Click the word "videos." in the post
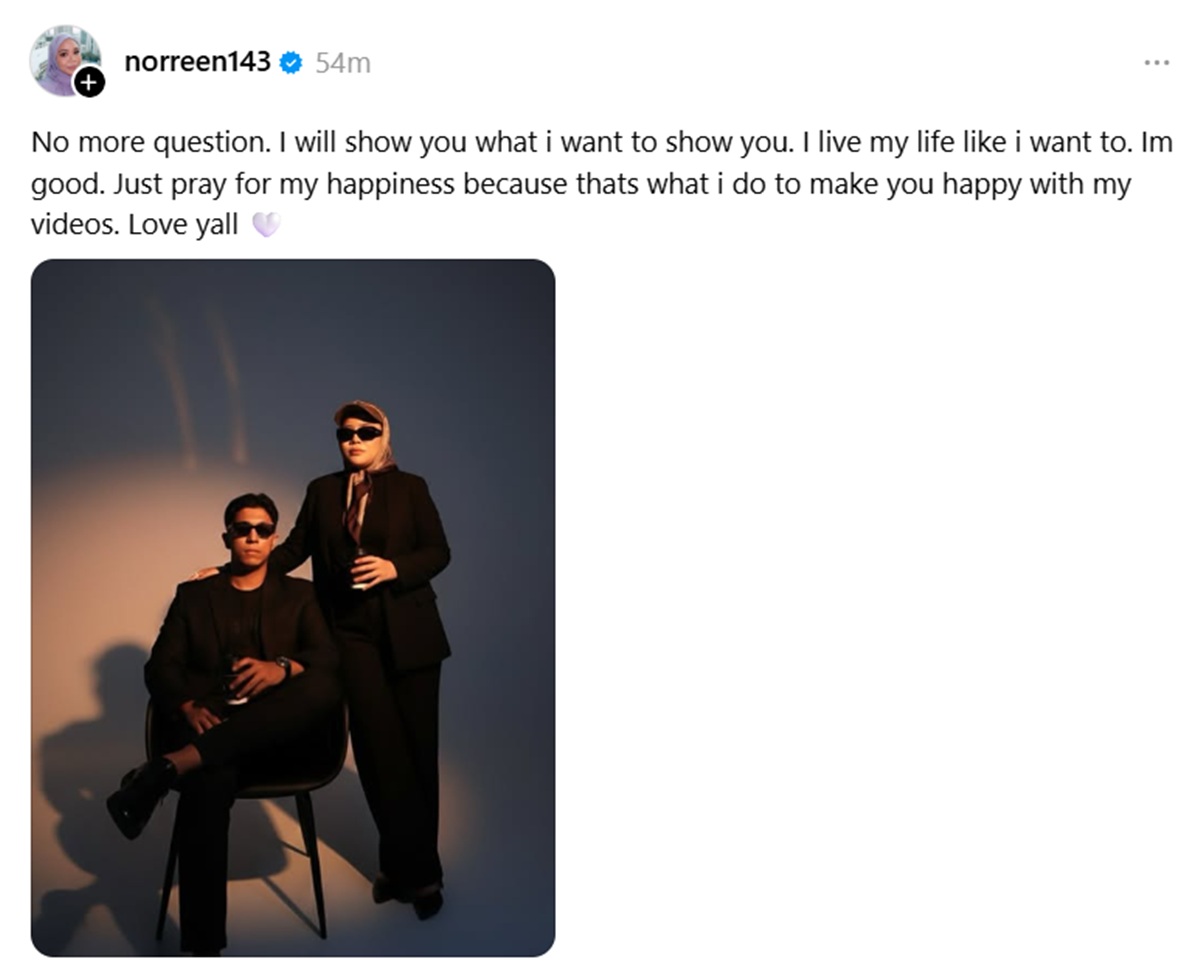Viewport: 1200px width, 970px height. [75, 225]
